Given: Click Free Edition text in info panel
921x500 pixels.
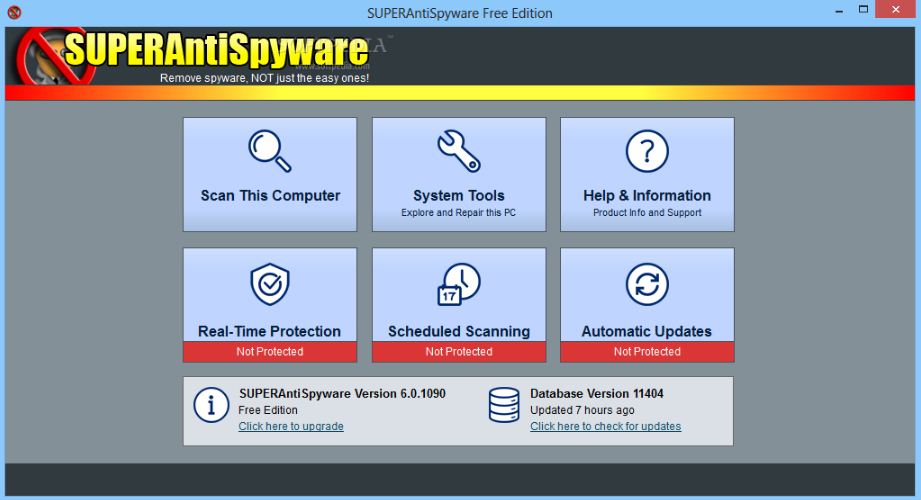Looking at the screenshot, I should pos(268,410).
